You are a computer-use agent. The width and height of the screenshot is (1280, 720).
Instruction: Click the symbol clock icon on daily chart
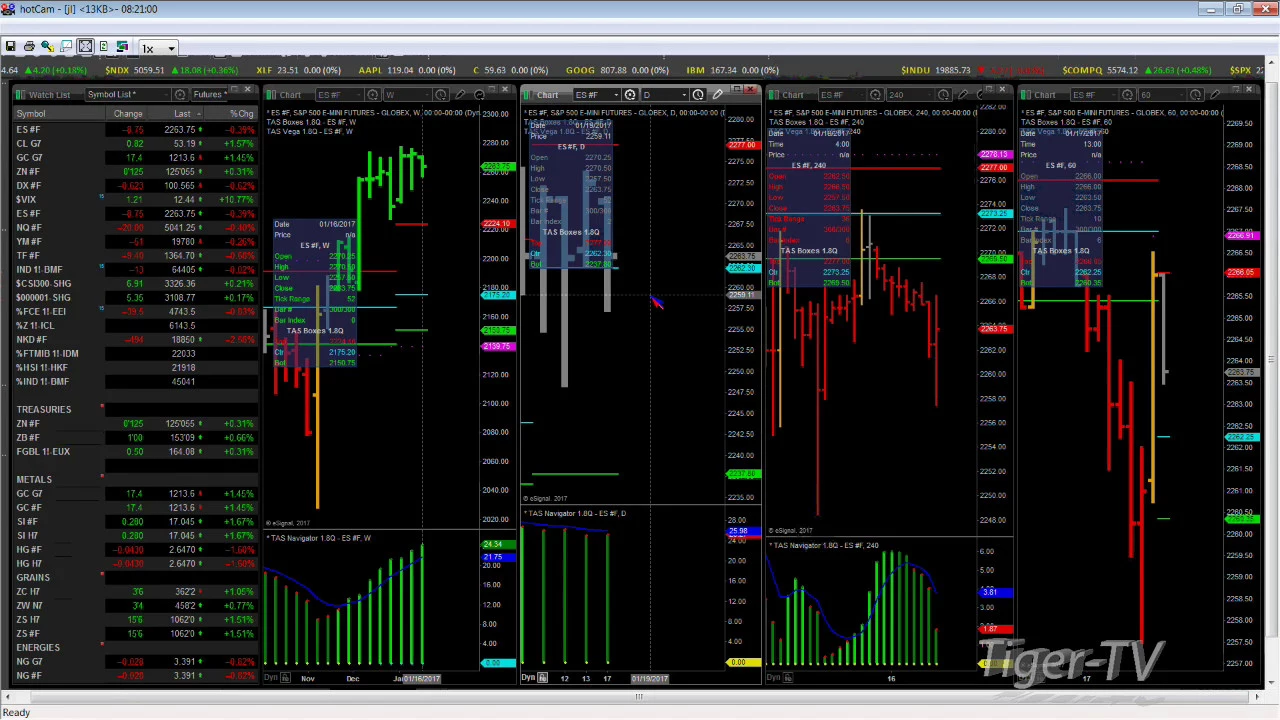(x=630, y=95)
